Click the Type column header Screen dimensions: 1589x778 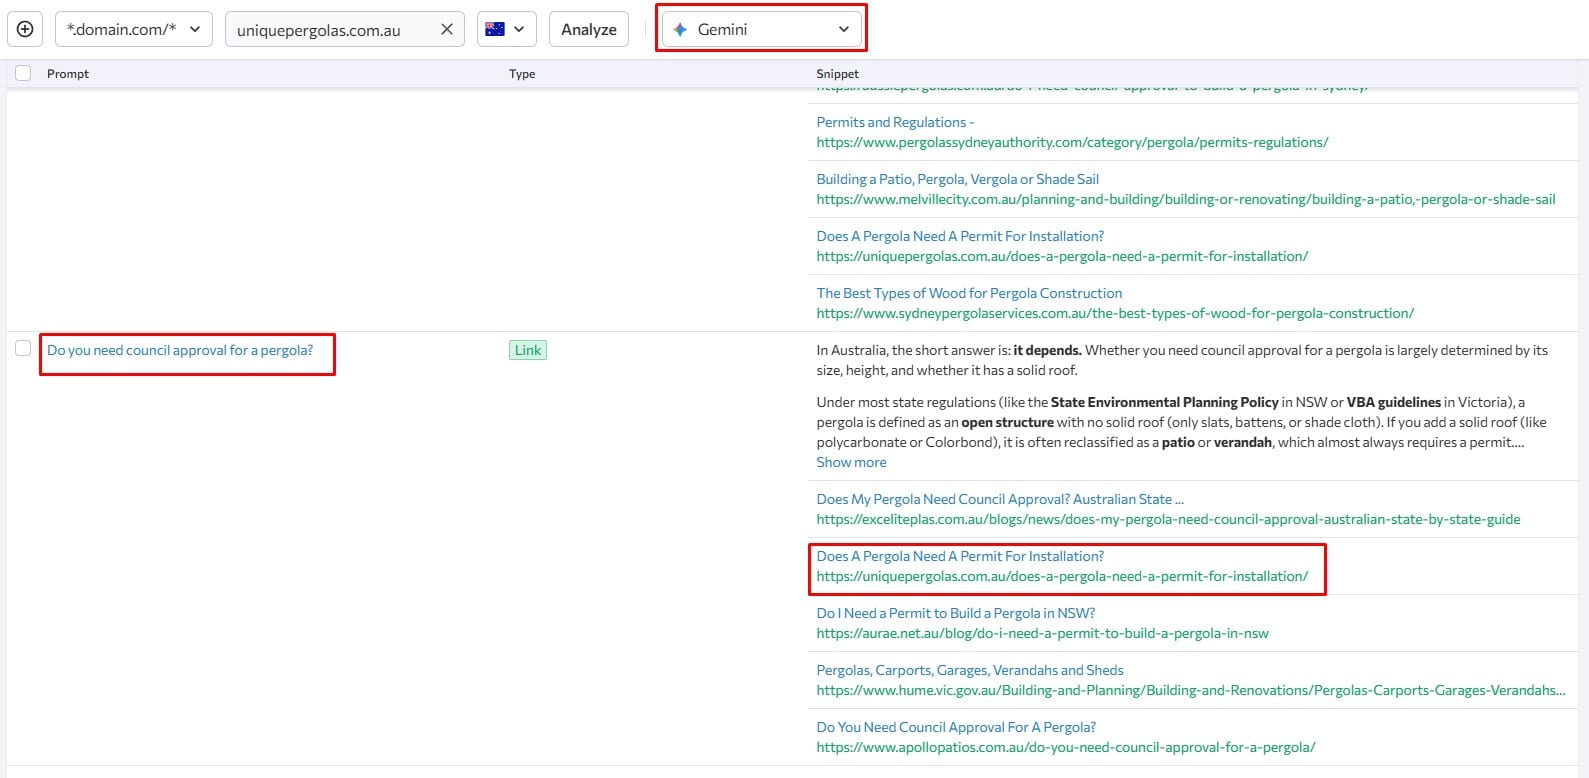tap(522, 74)
